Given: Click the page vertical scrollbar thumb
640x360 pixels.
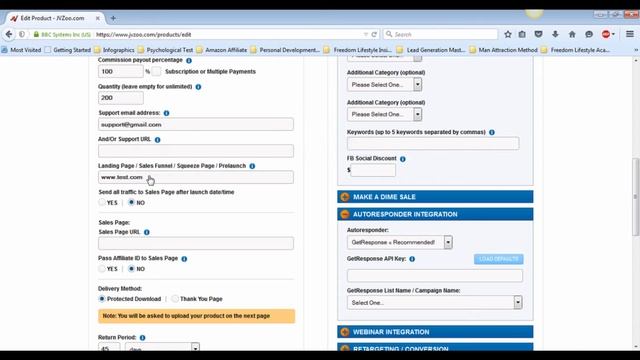Looking at the screenshot, I should pos(636,197).
